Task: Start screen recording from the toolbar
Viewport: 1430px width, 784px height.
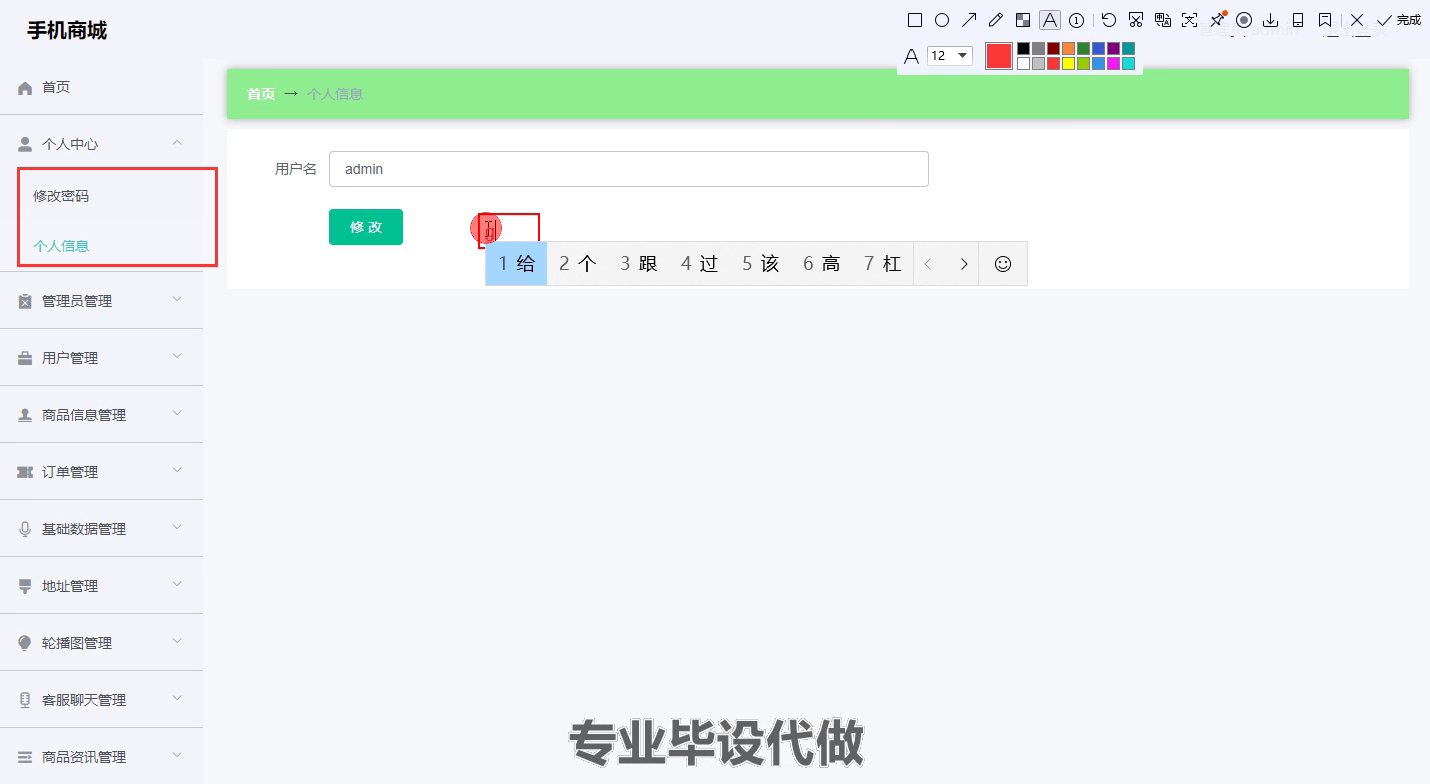Action: (x=1244, y=20)
